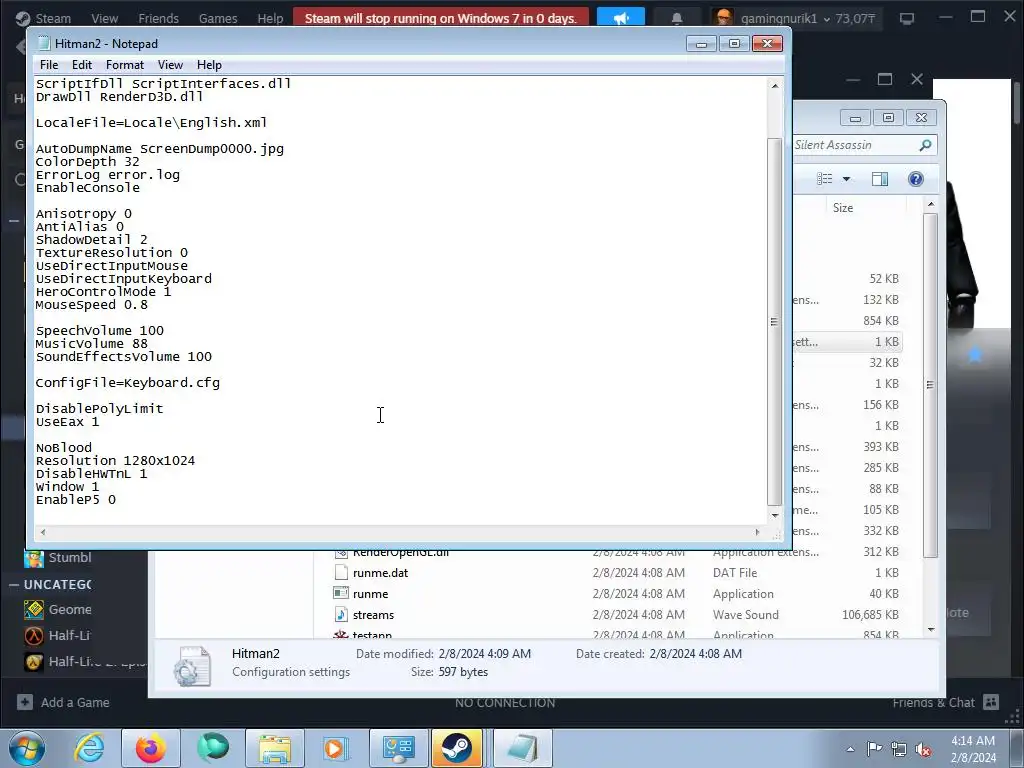Select Half-Life 2 Episode entry in library
Screen dimensions: 1024x768
[x=85, y=662]
